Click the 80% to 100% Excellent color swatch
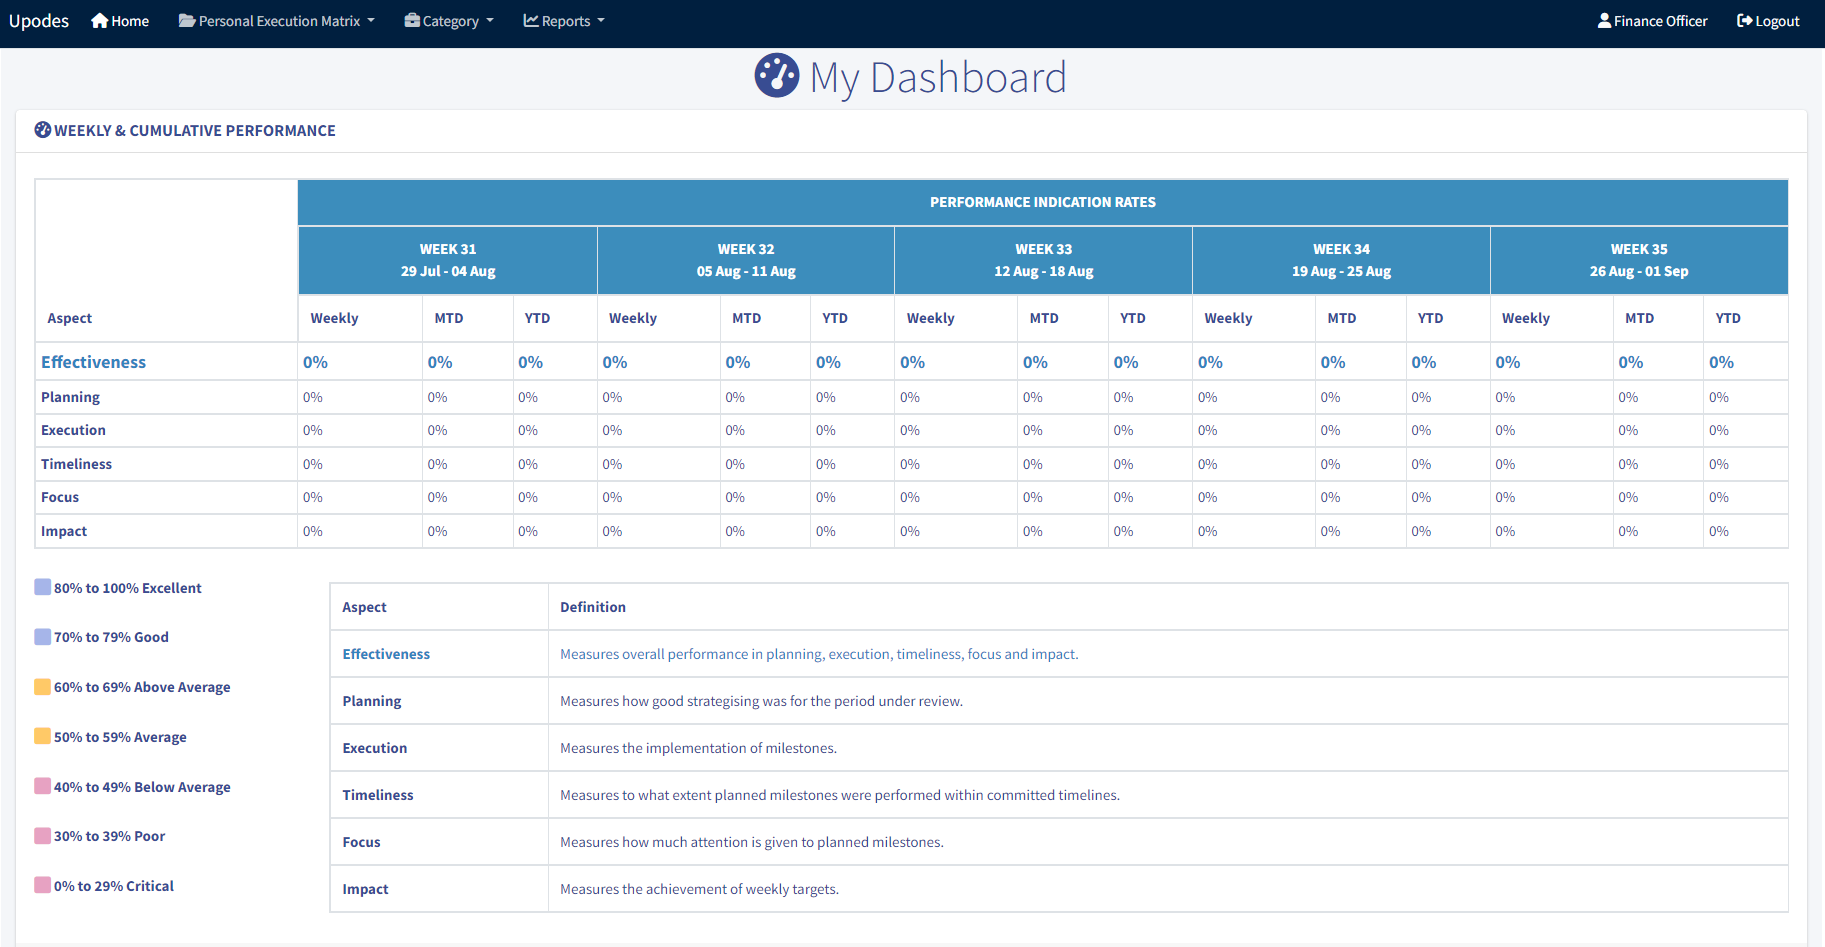Viewport: 1825px width, 947px height. (43, 587)
